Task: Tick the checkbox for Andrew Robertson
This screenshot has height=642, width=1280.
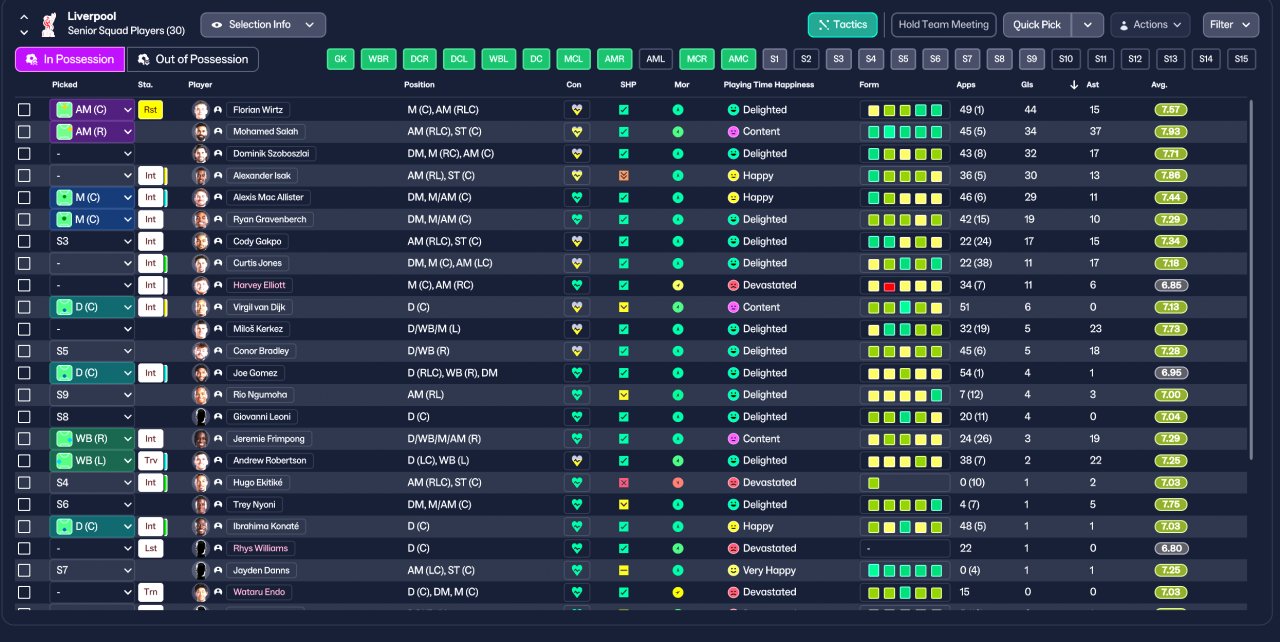Action: pos(24,461)
